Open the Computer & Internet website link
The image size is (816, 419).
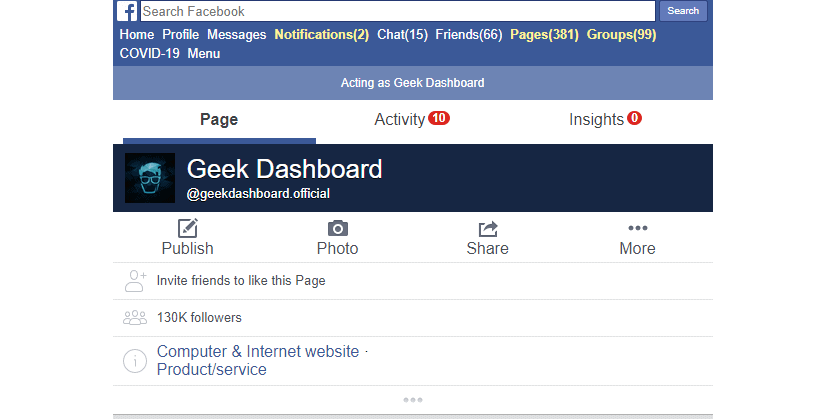[x=258, y=351]
